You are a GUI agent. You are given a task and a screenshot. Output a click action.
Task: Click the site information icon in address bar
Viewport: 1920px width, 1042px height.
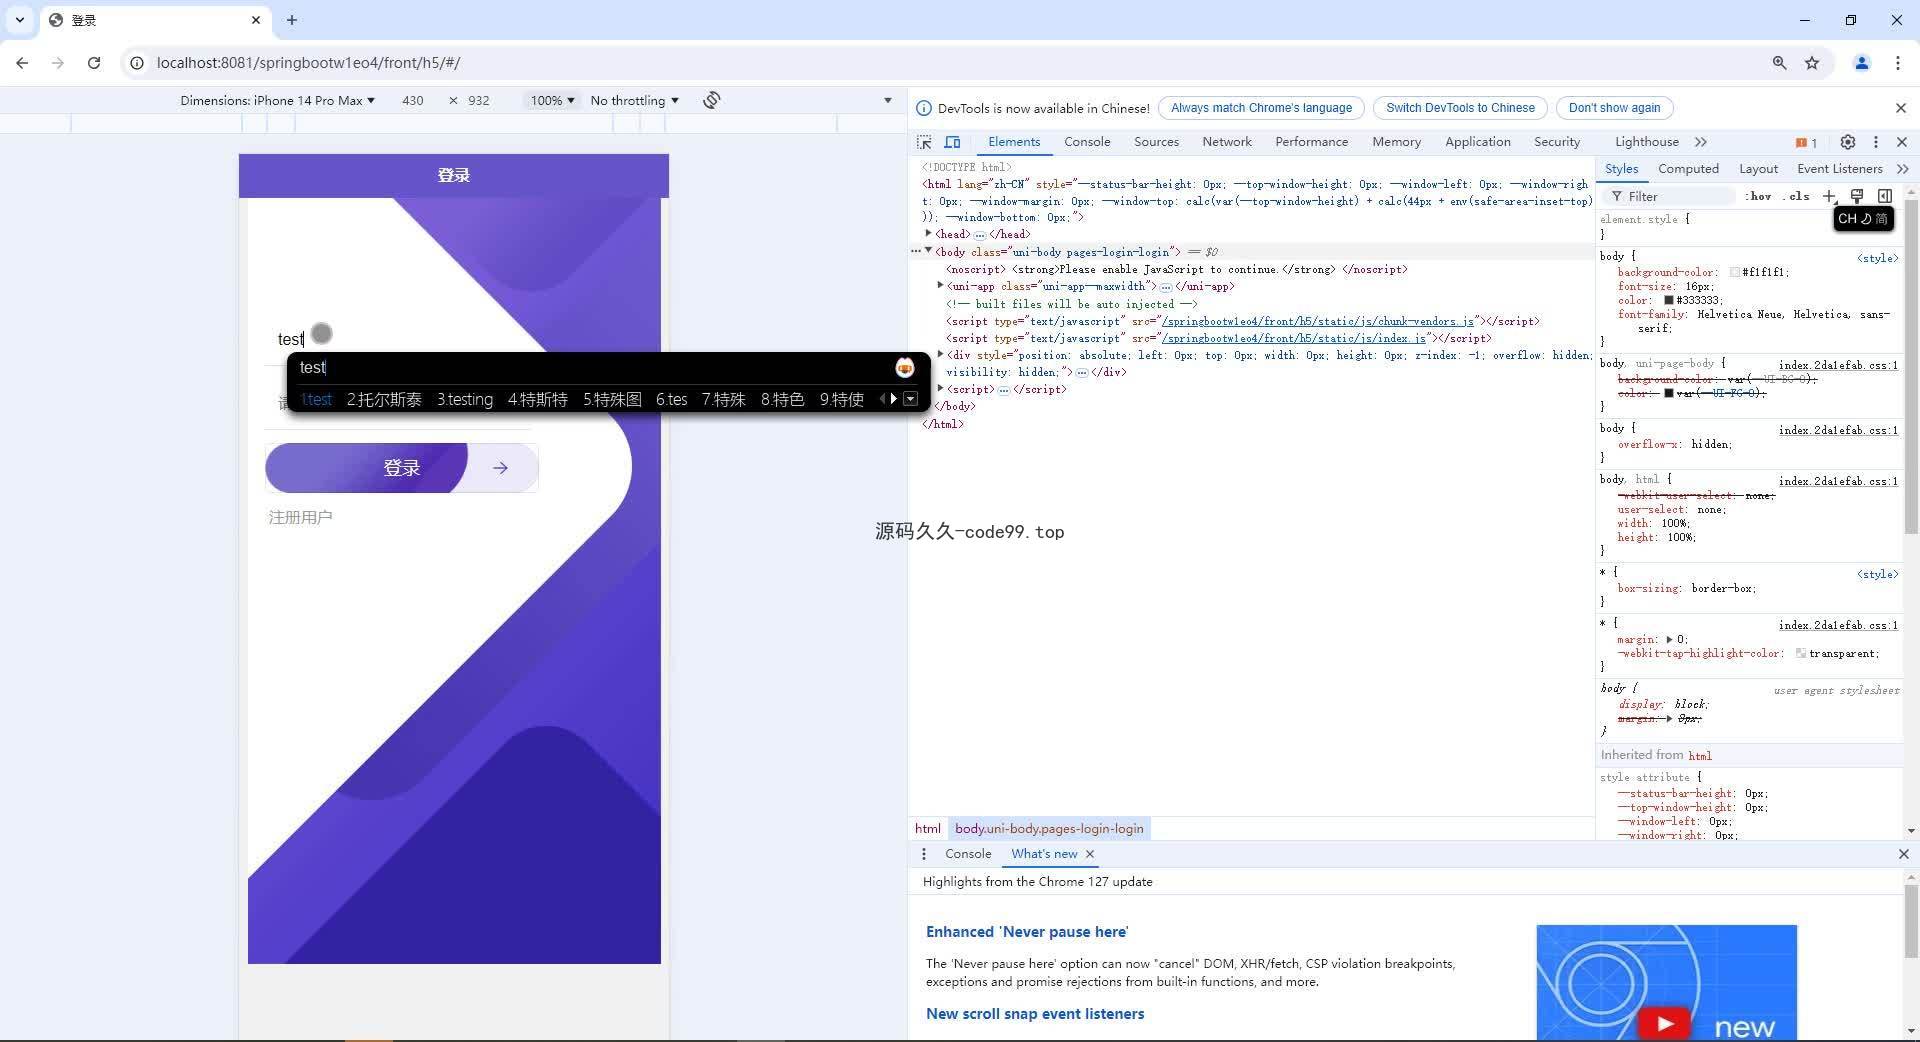tap(137, 62)
